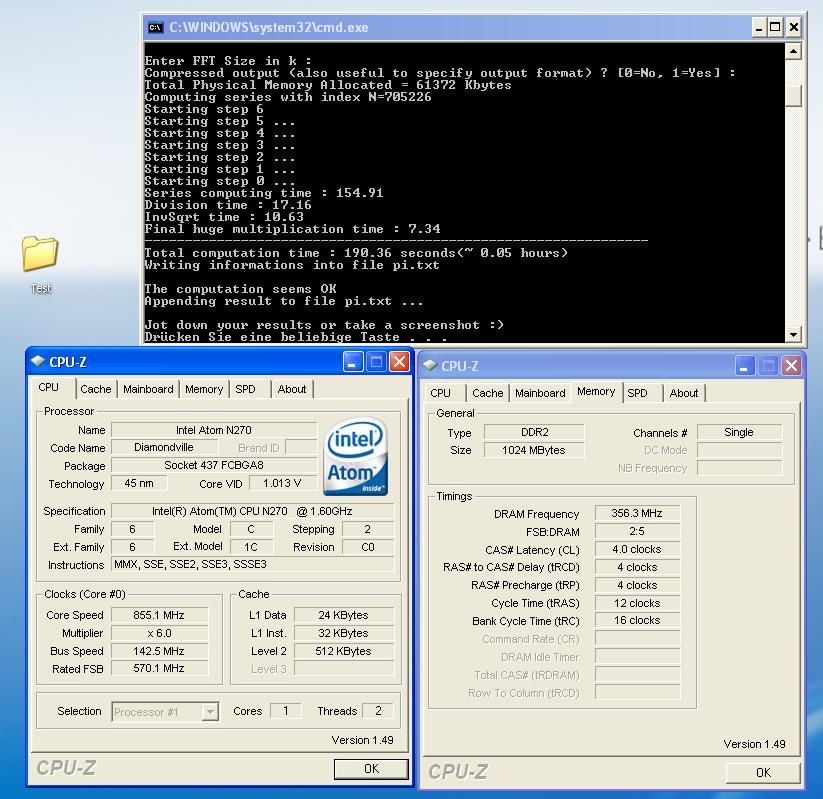Screen dimensions: 823x799
Task: Open Mainboard tab in left CPU-Z
Action: (x=148, y=389)
